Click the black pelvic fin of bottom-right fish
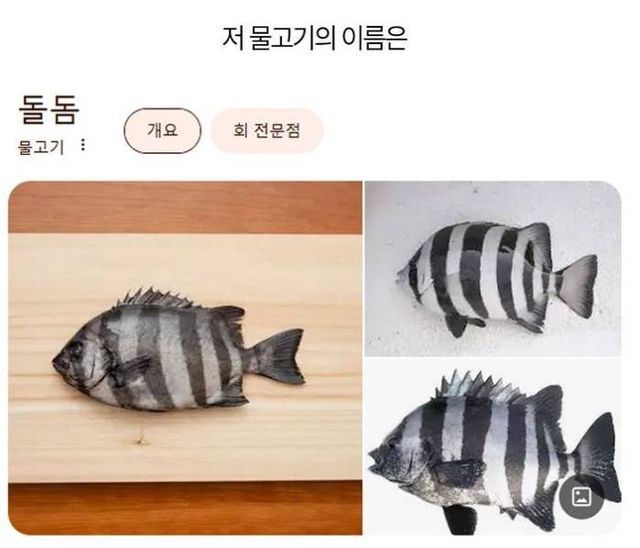This screenshot has width=640, height=548. pos(460,519)
